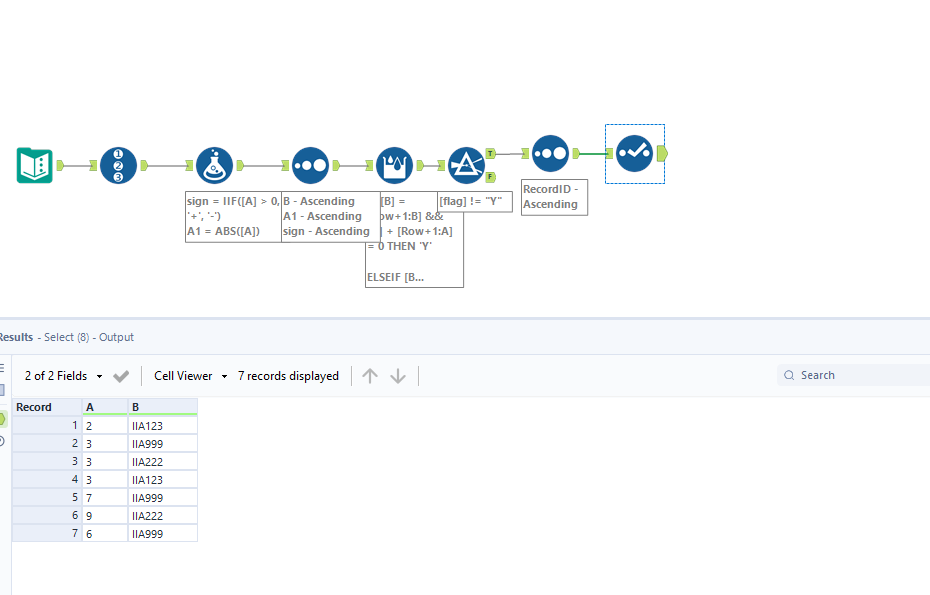Click A value 9 in record 6

[105, 516]
